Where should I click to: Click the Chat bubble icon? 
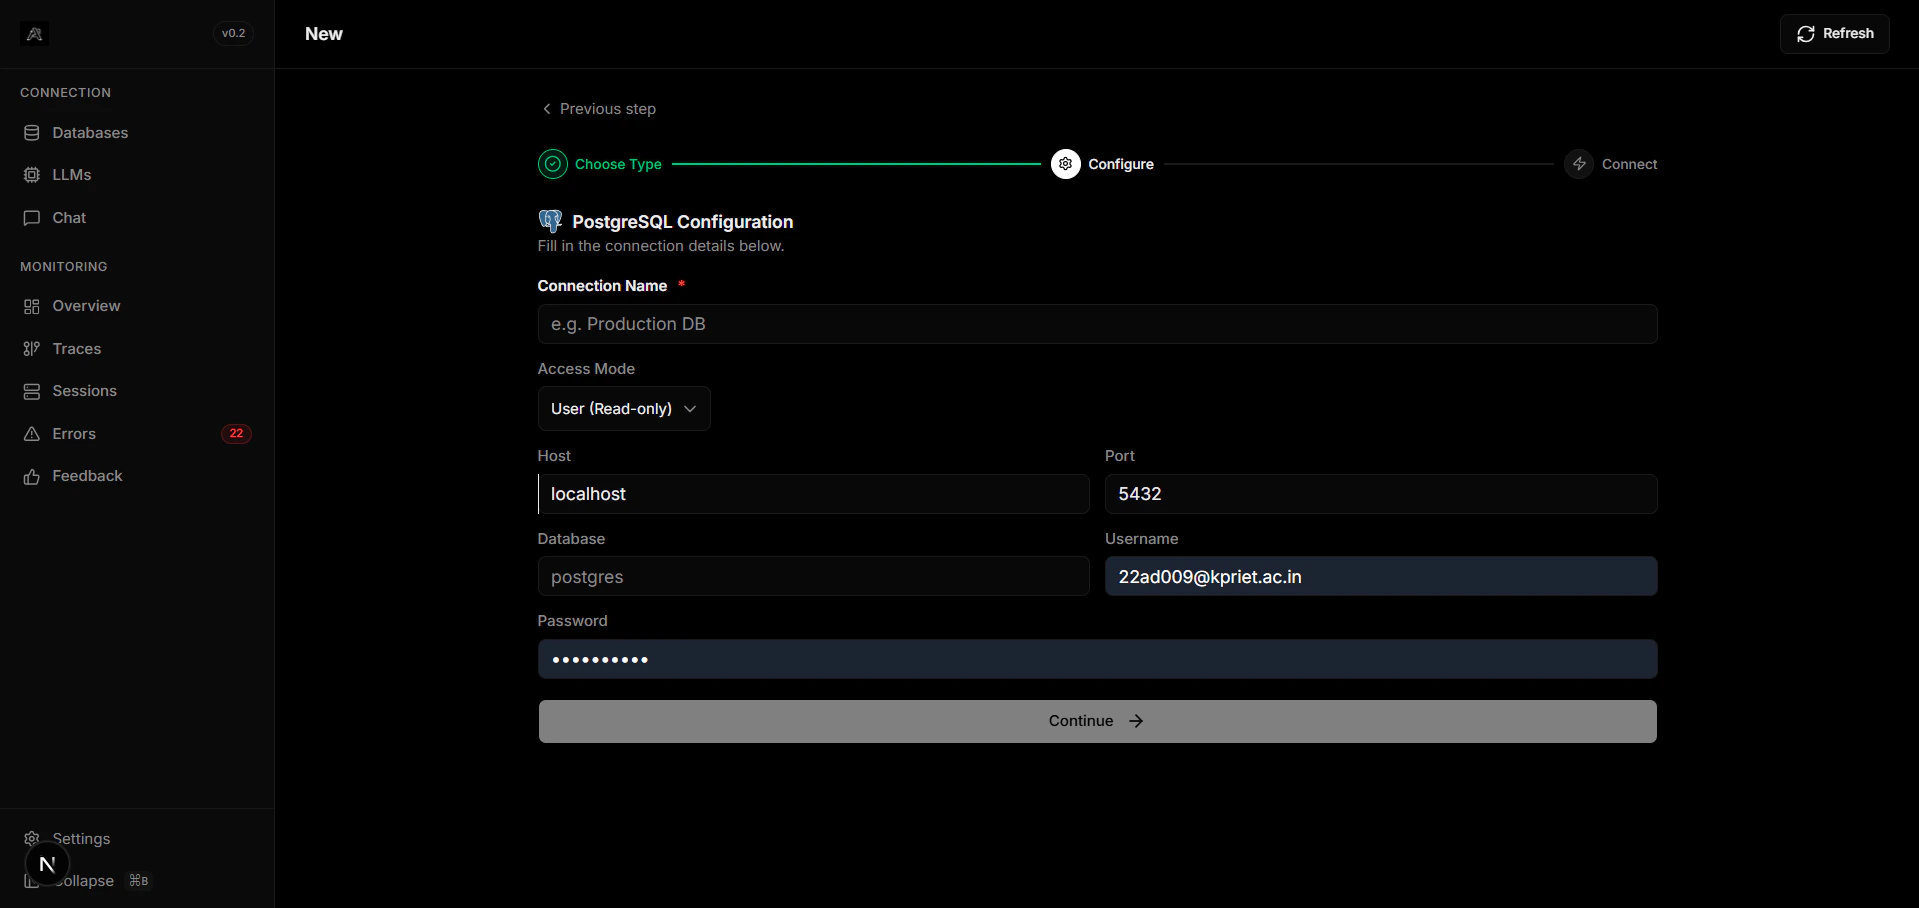click(x=32, y=218)
